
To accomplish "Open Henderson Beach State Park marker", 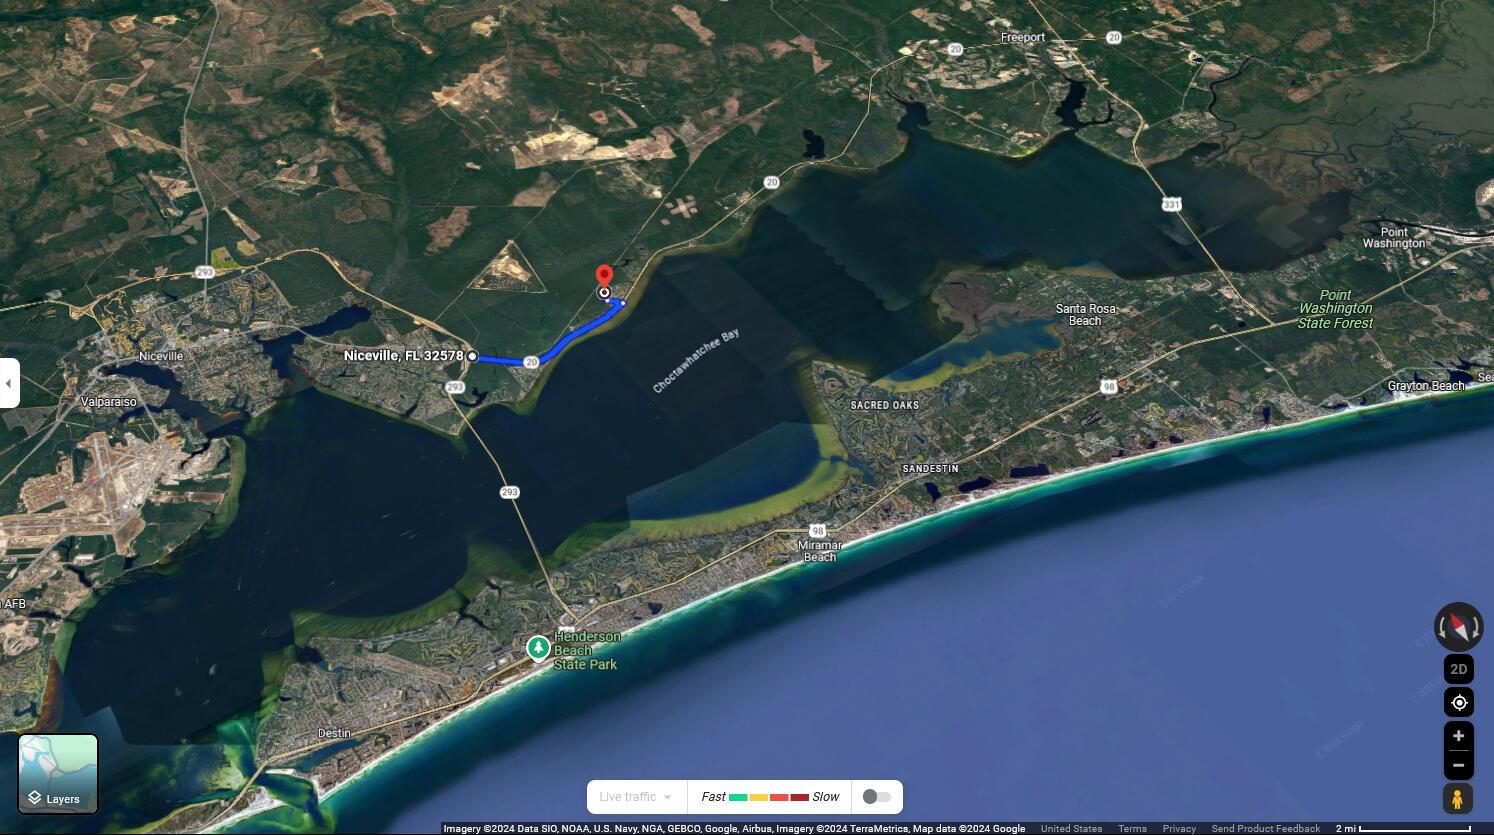I will 539,649.
